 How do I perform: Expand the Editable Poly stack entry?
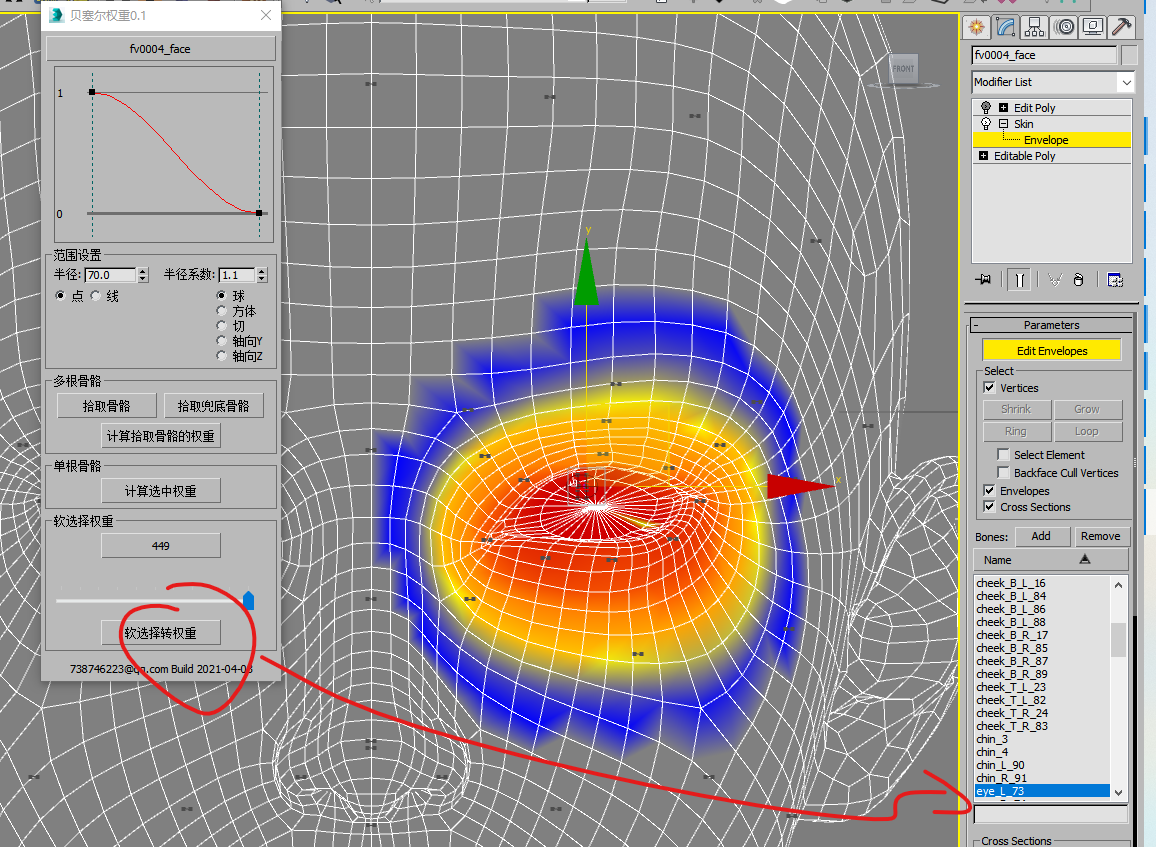tap(983, 156)
